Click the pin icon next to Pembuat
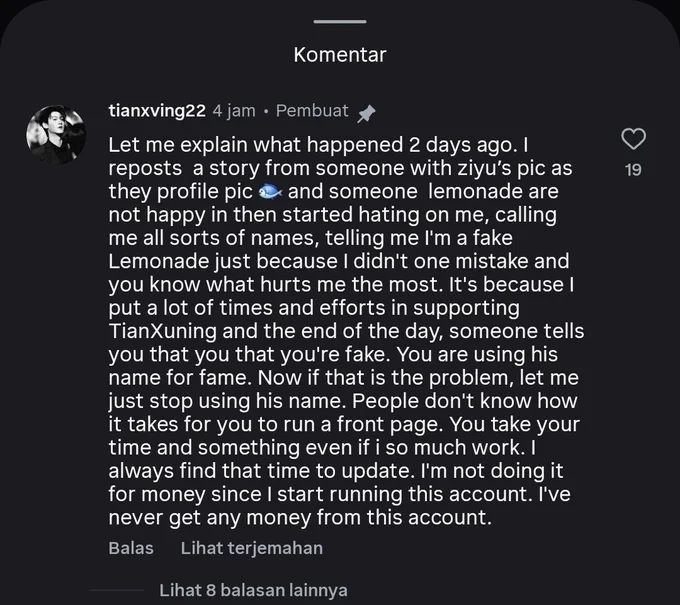Viewport: 680px width, 605px height. click(366, 113)
